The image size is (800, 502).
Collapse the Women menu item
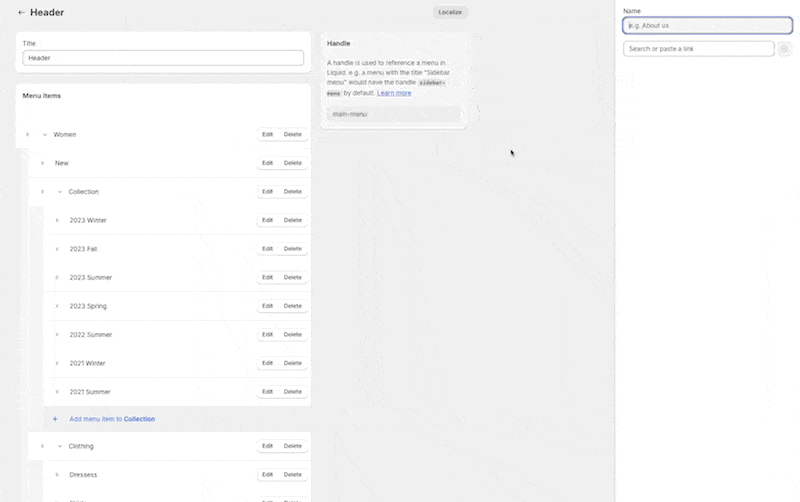pos(44,134)
